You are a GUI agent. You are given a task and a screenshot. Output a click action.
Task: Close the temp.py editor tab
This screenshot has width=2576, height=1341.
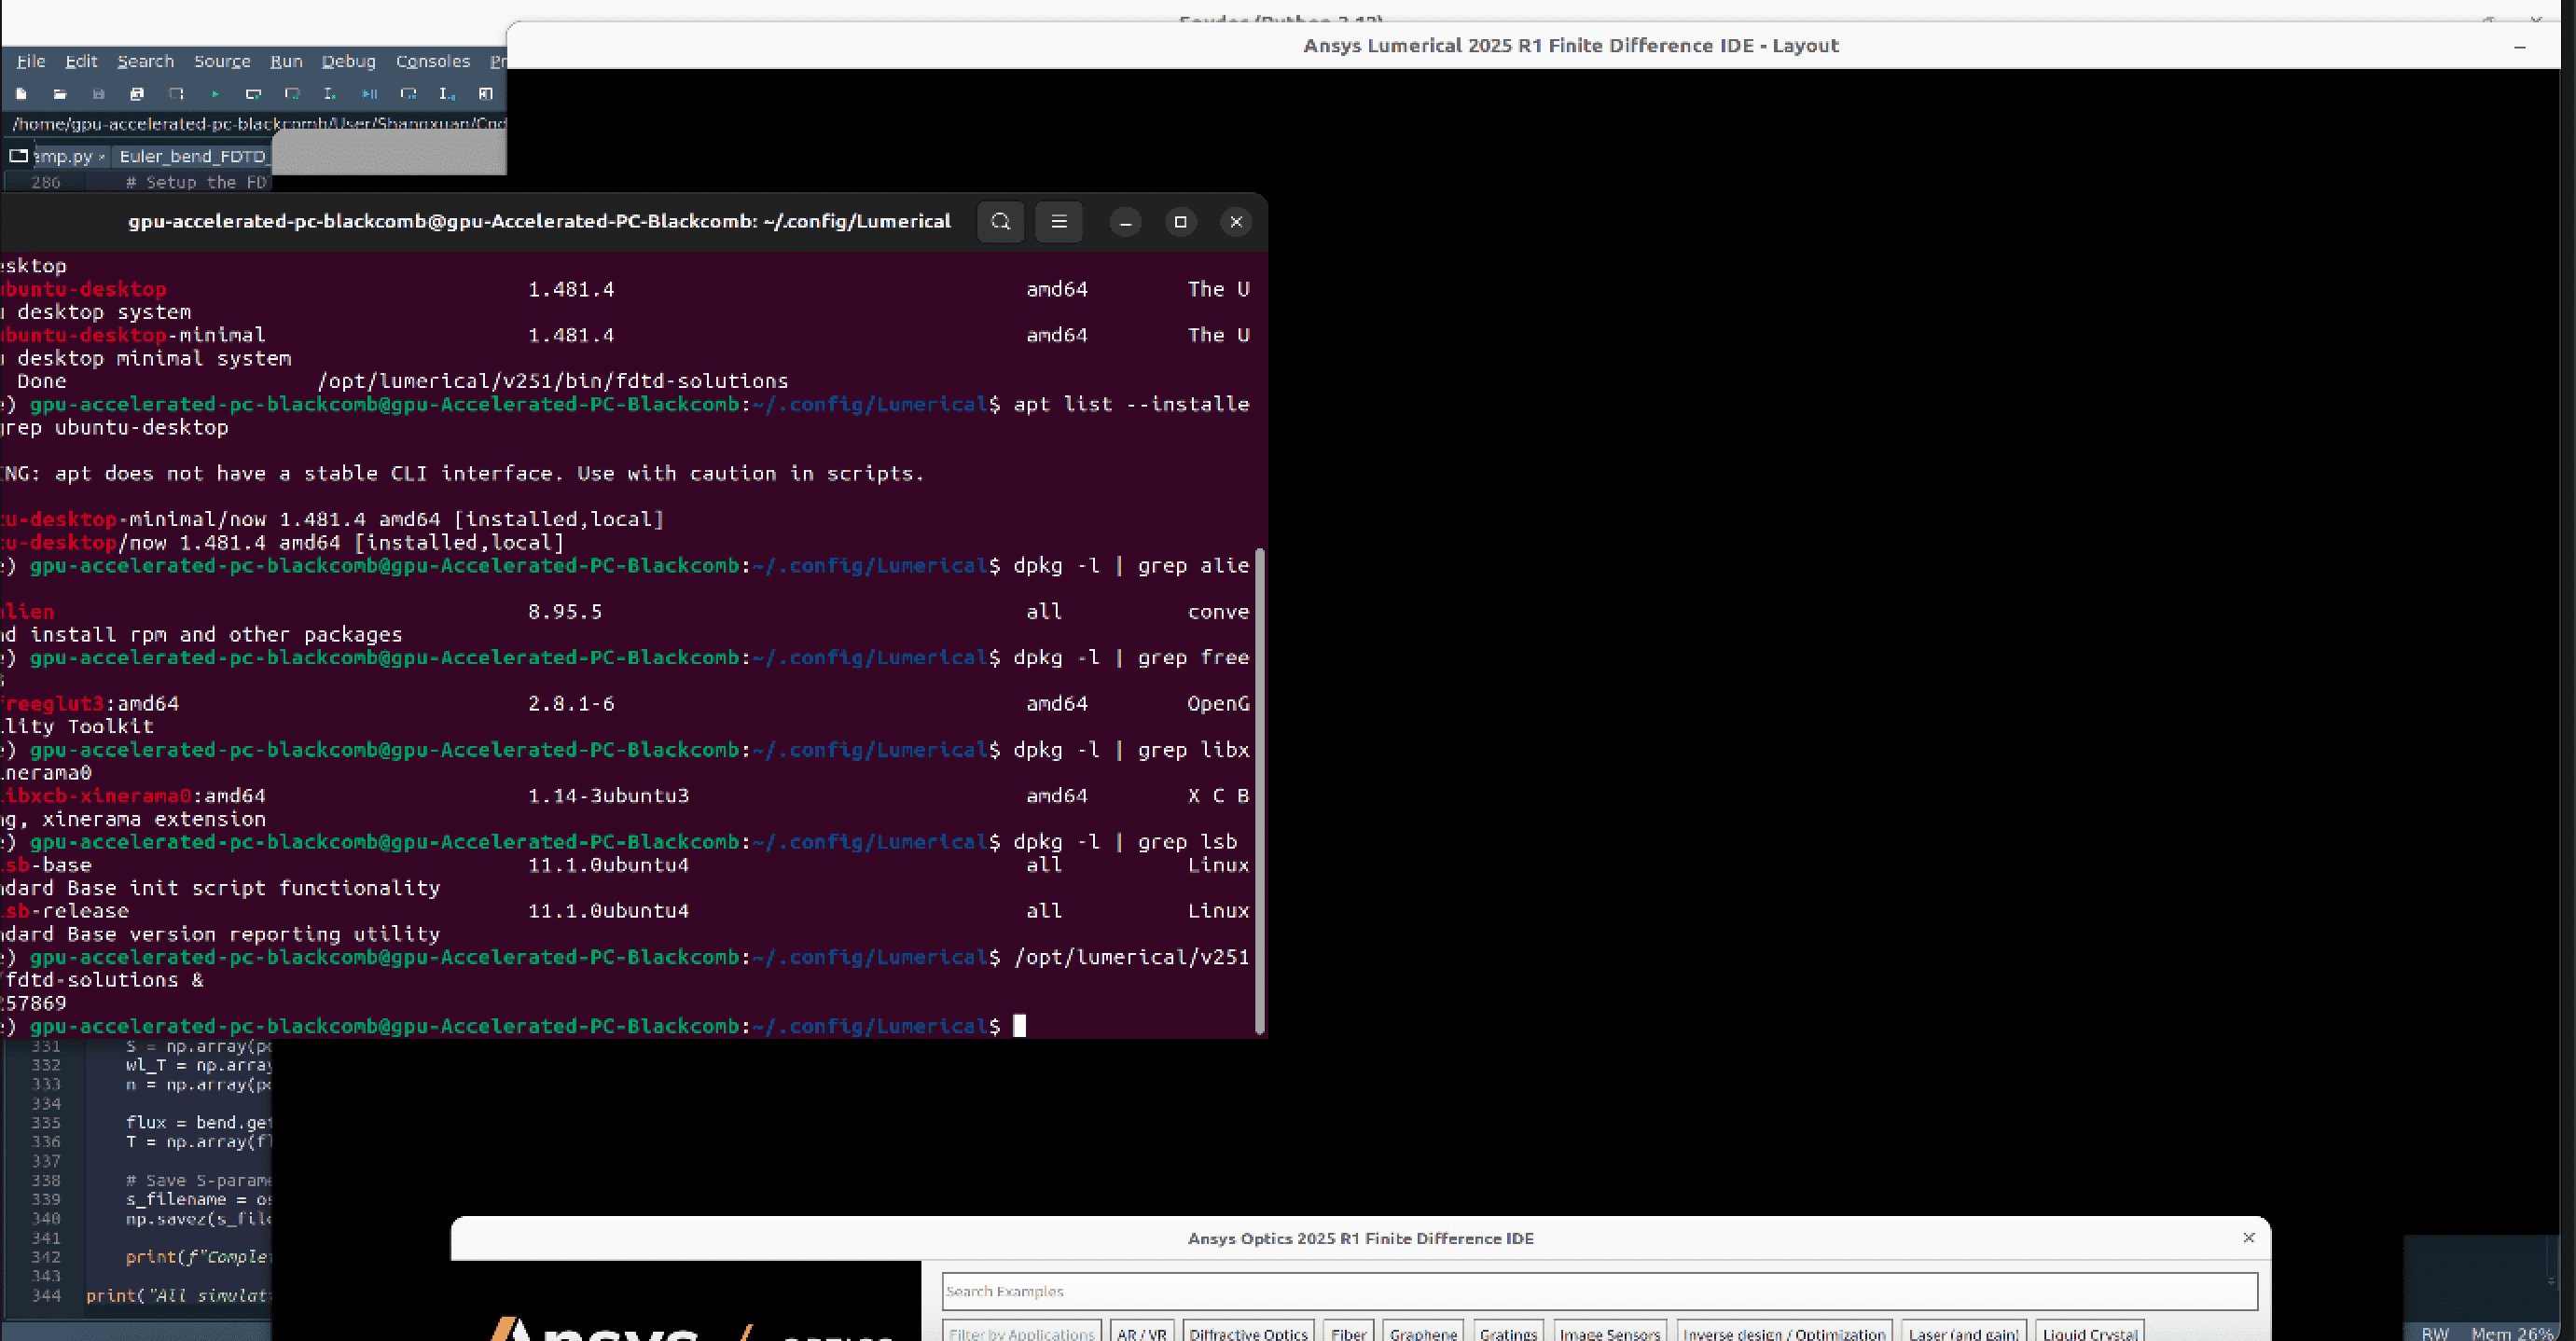click(x=102, y=157)
